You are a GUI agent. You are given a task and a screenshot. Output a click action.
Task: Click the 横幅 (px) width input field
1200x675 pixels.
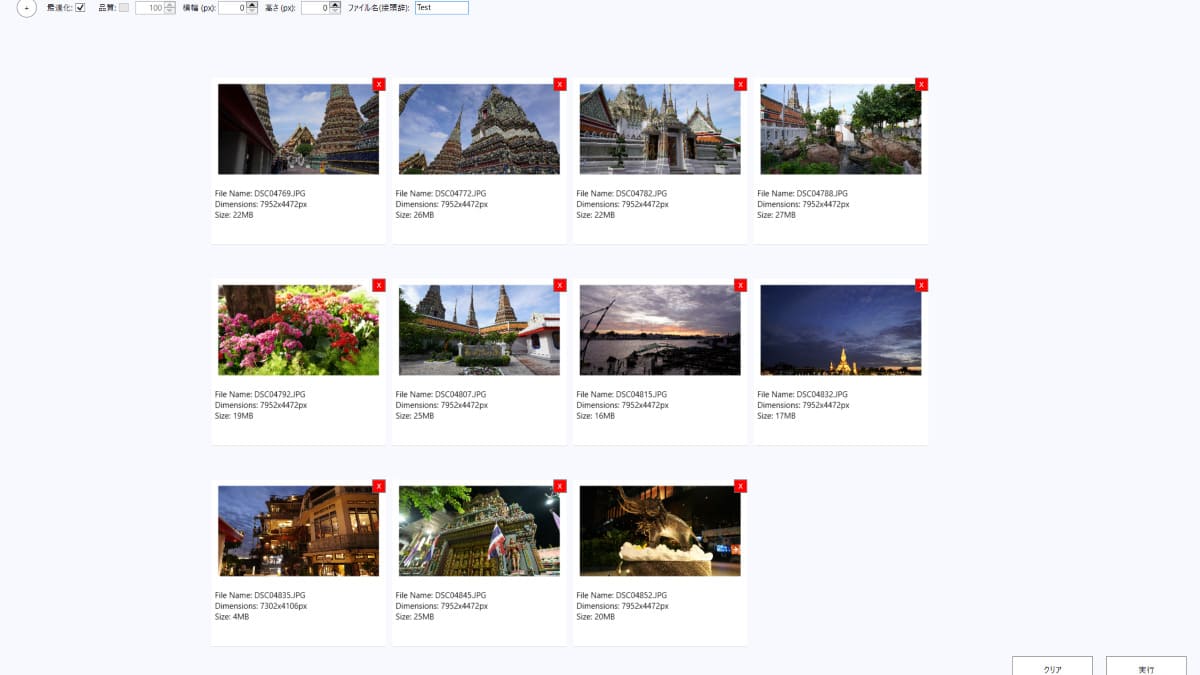point(231,8)
